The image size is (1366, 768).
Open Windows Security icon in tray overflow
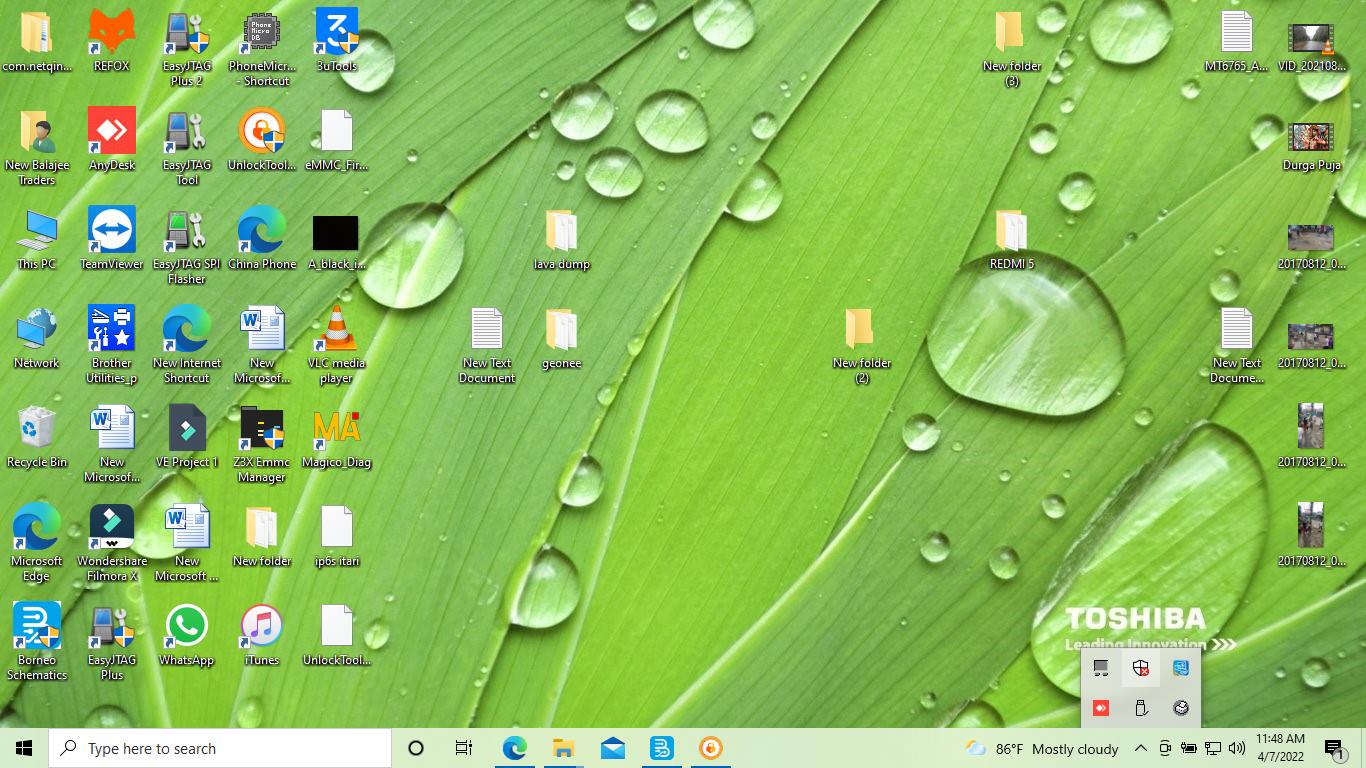(x=1141, y=668)
